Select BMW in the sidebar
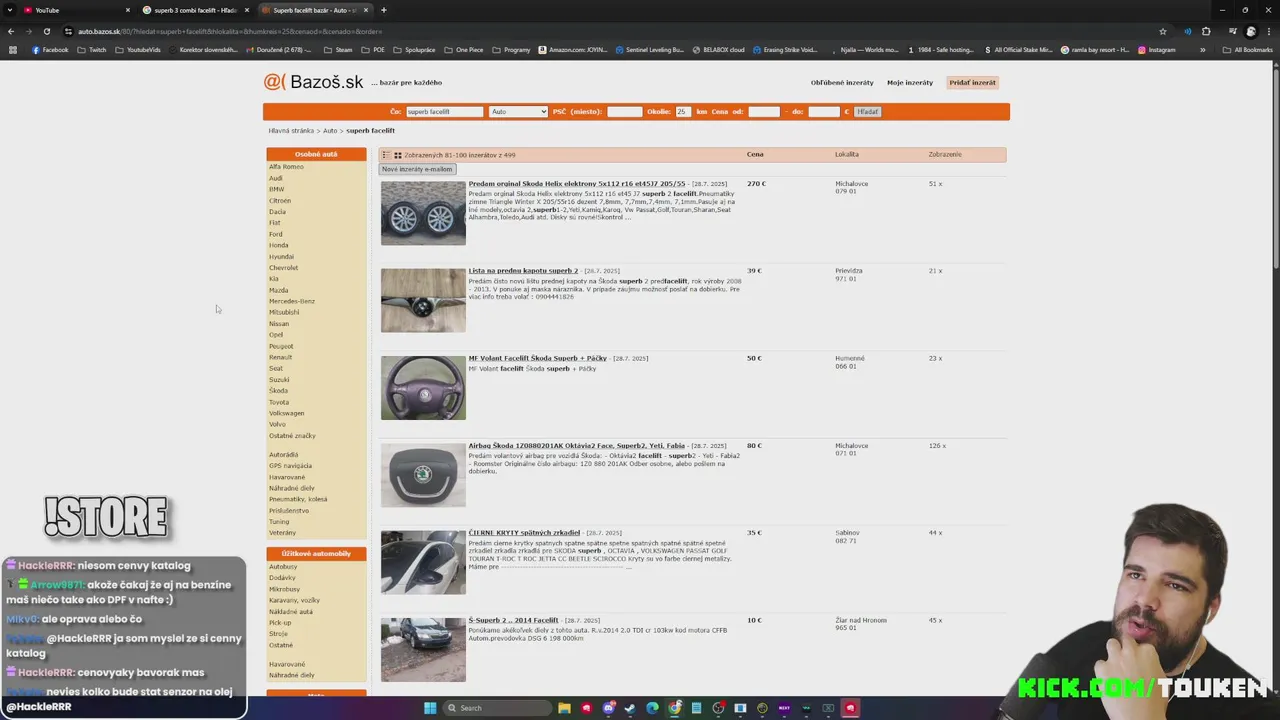This screenshot has height=720, width=1280. pos(276,189)
